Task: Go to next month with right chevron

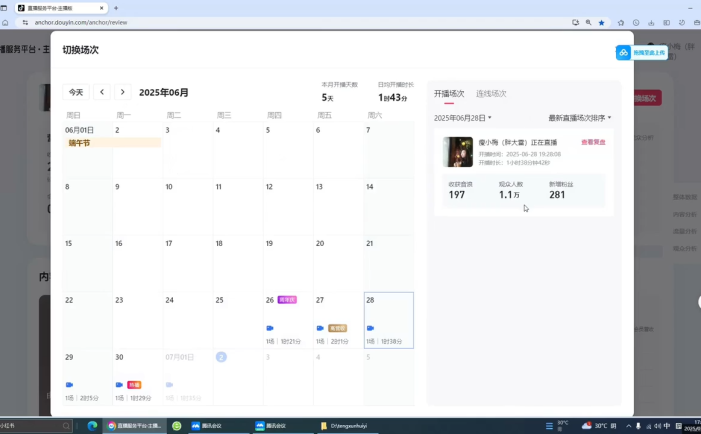Action: pos(122,92)
